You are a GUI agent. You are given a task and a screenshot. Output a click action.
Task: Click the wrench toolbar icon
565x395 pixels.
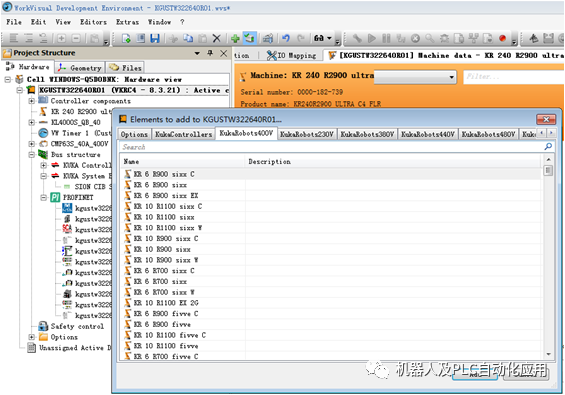357,38
